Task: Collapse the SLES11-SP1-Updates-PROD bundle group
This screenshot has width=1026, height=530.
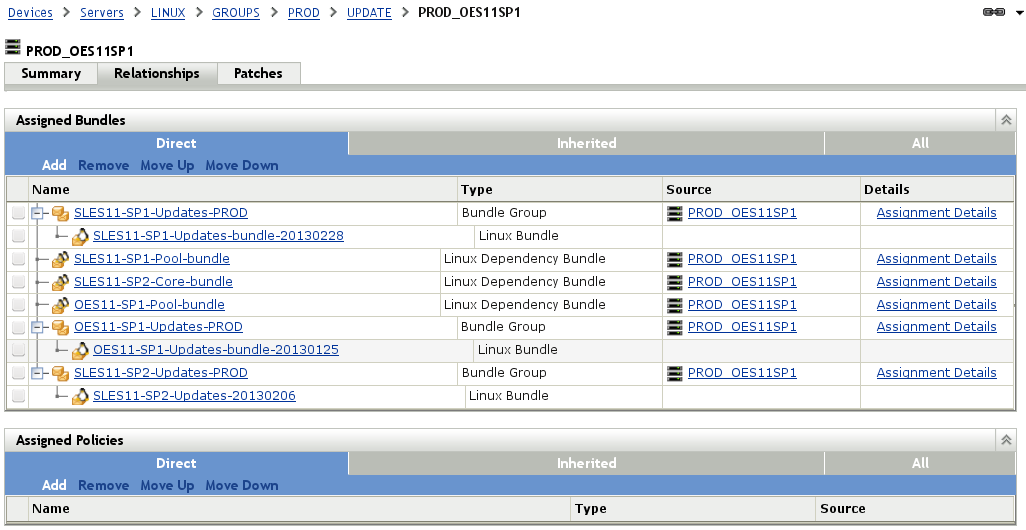Action: [x=38, y=213]
